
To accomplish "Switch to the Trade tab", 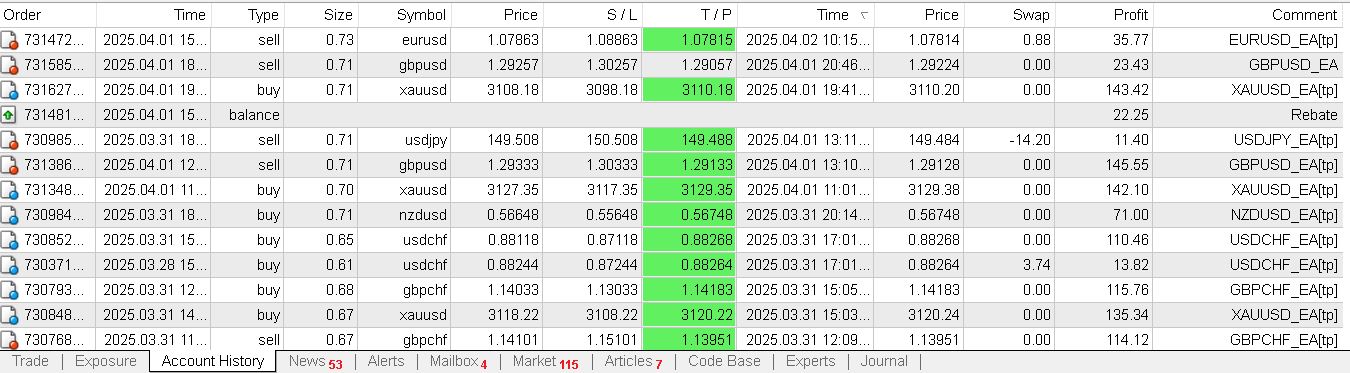I will click(30, 361).
